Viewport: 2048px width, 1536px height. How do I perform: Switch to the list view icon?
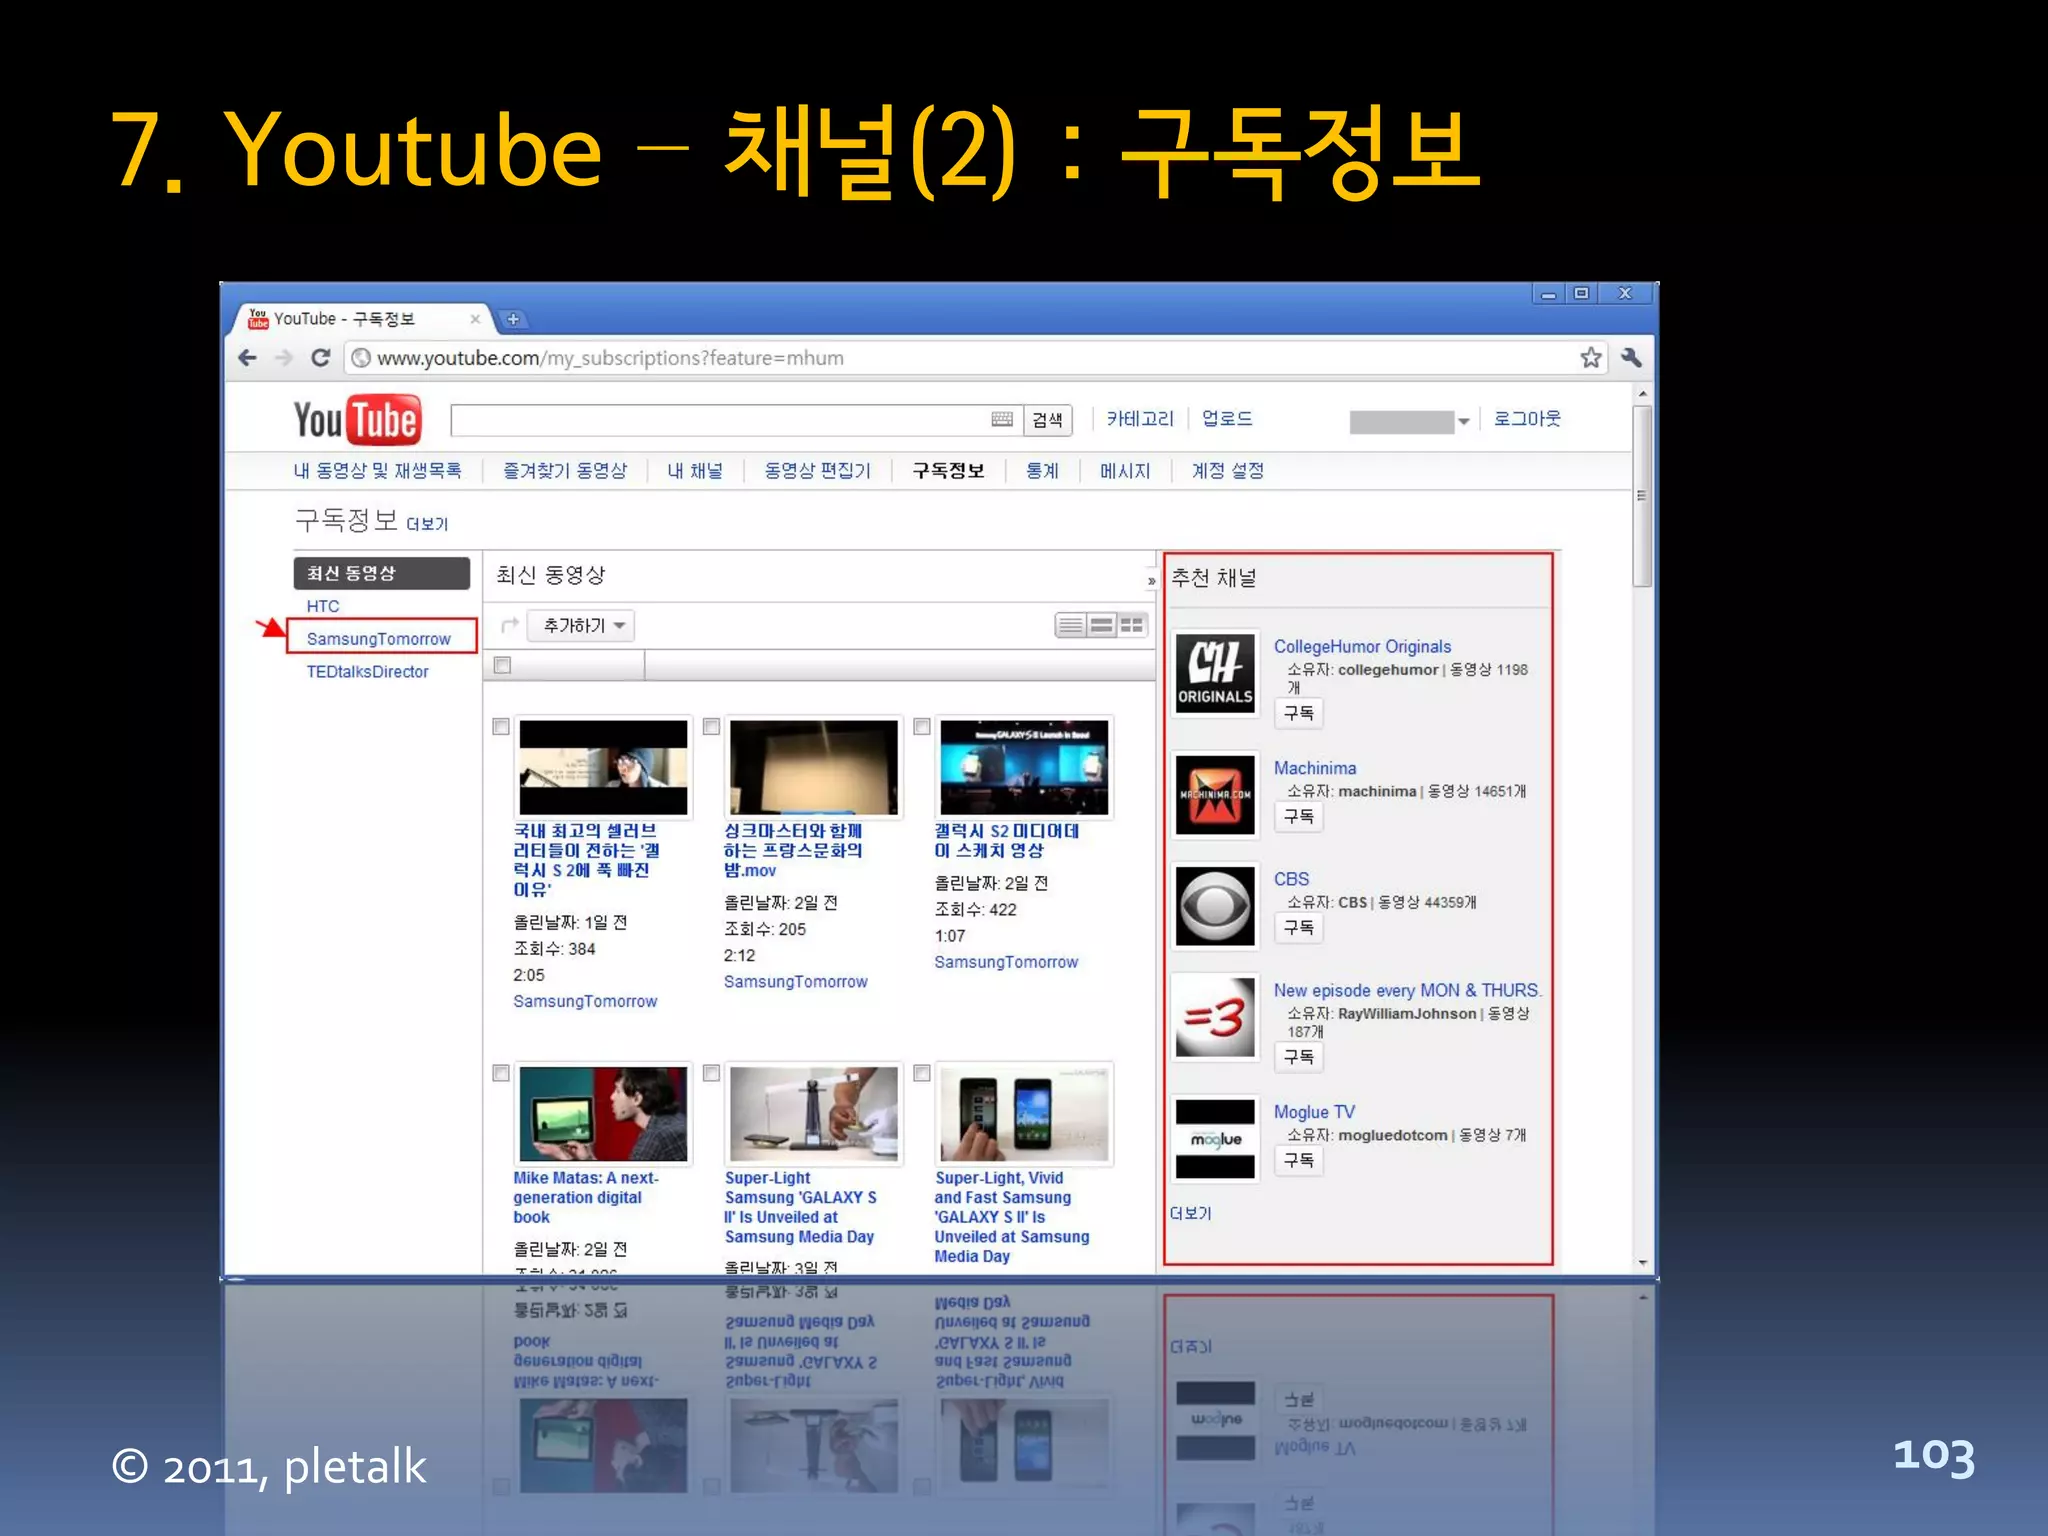point(1070,626)
